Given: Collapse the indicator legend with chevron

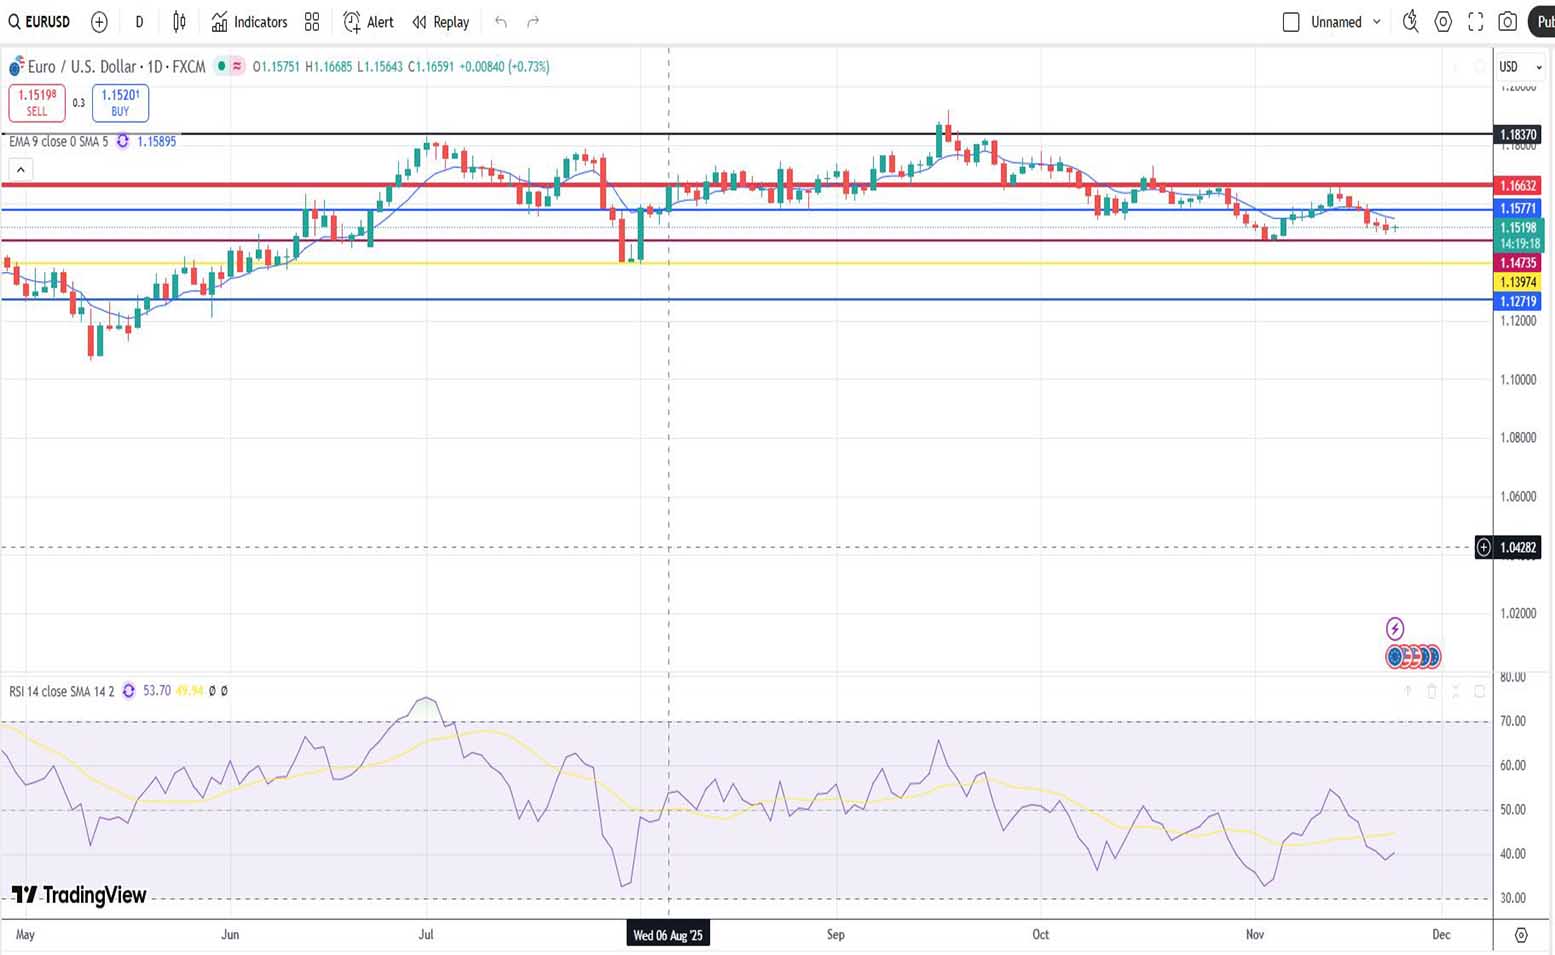Looking at the screenshot, I should point(20,170).
